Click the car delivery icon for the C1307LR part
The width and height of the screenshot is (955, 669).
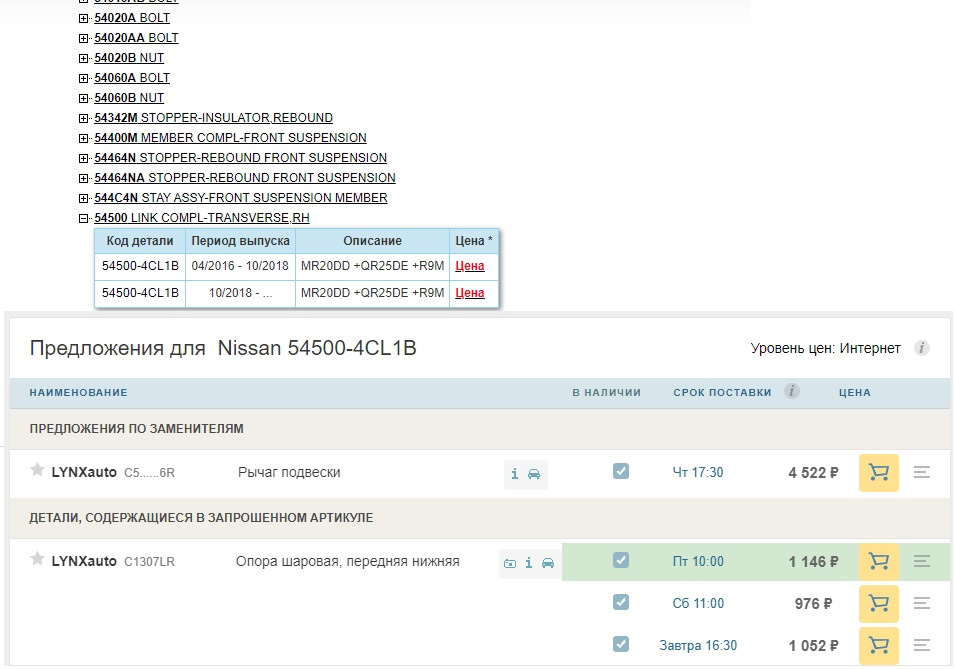click(548, 562)
